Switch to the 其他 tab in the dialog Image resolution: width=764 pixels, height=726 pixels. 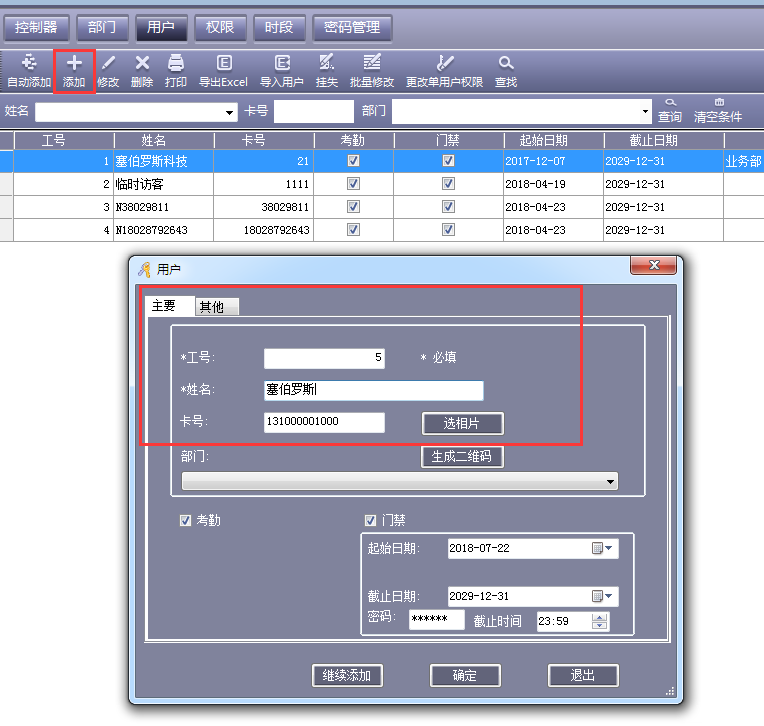click(x=212, y=307)
